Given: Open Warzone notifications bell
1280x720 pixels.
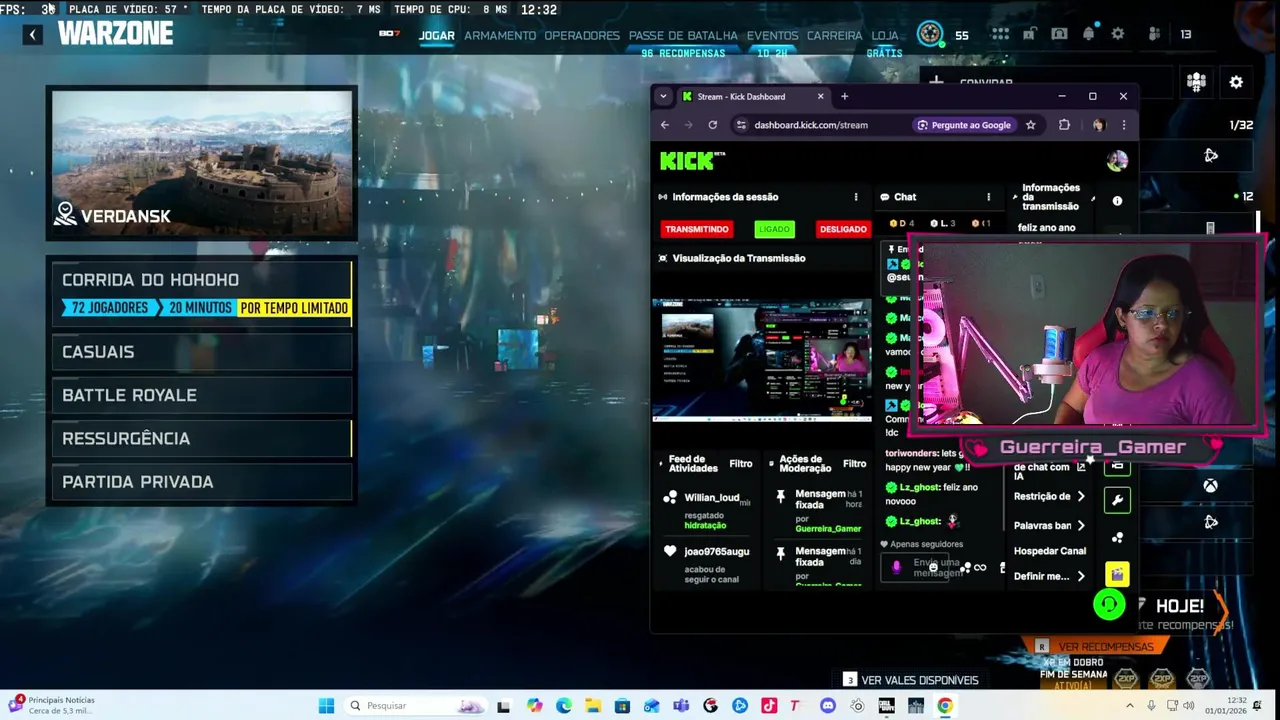Looking at the screenshot, I should (x=1089, y=34).
